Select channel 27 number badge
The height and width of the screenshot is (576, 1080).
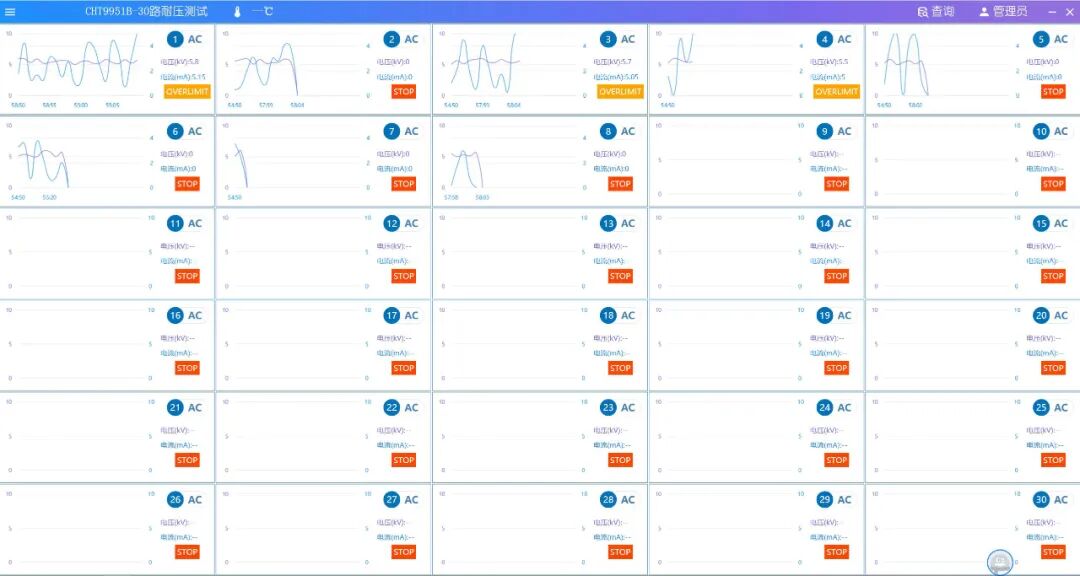point(392,500)
